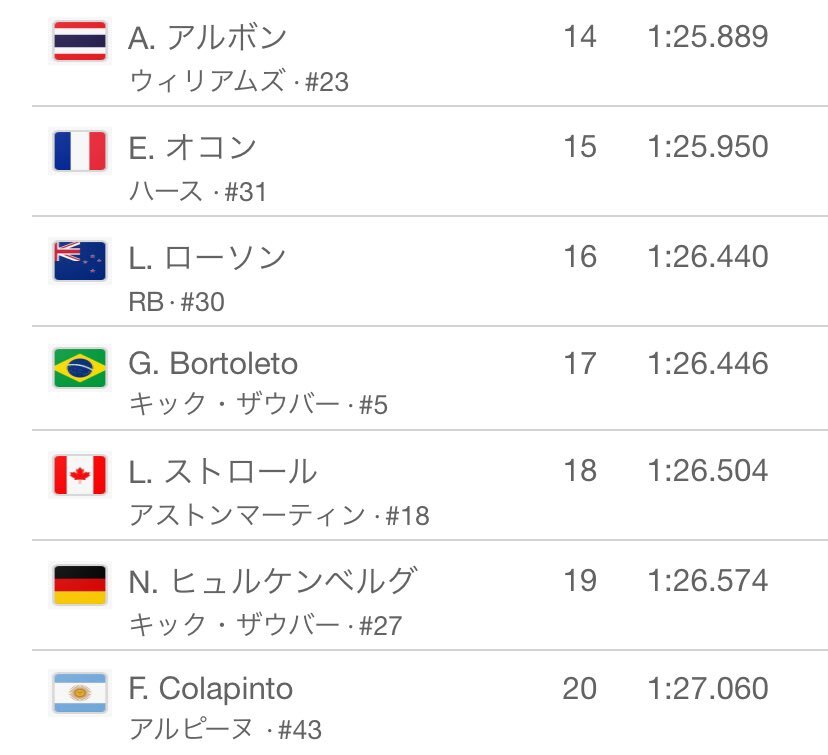Screen dimensions: 828x755
Task: Tap the New Zealand flag icon beside L. ローソン
Action: [x=80, y=261]
